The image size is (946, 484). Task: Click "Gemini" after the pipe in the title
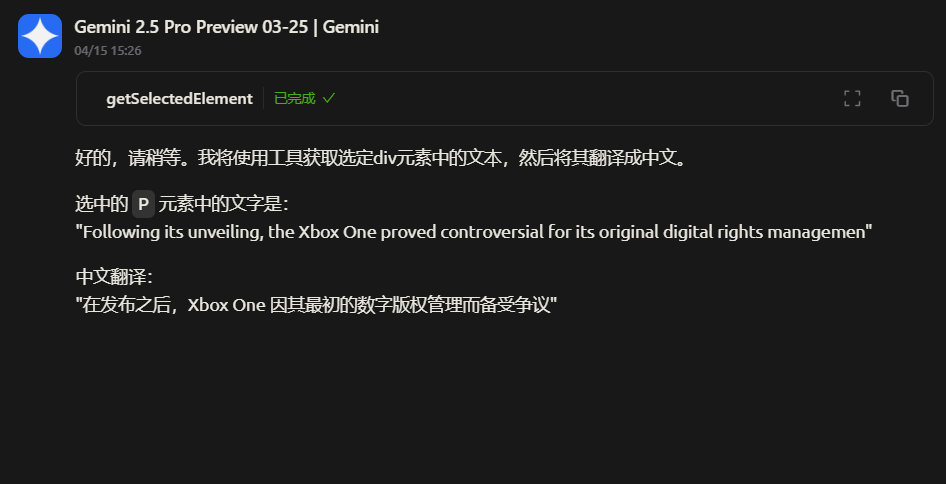tap(351, 27)
